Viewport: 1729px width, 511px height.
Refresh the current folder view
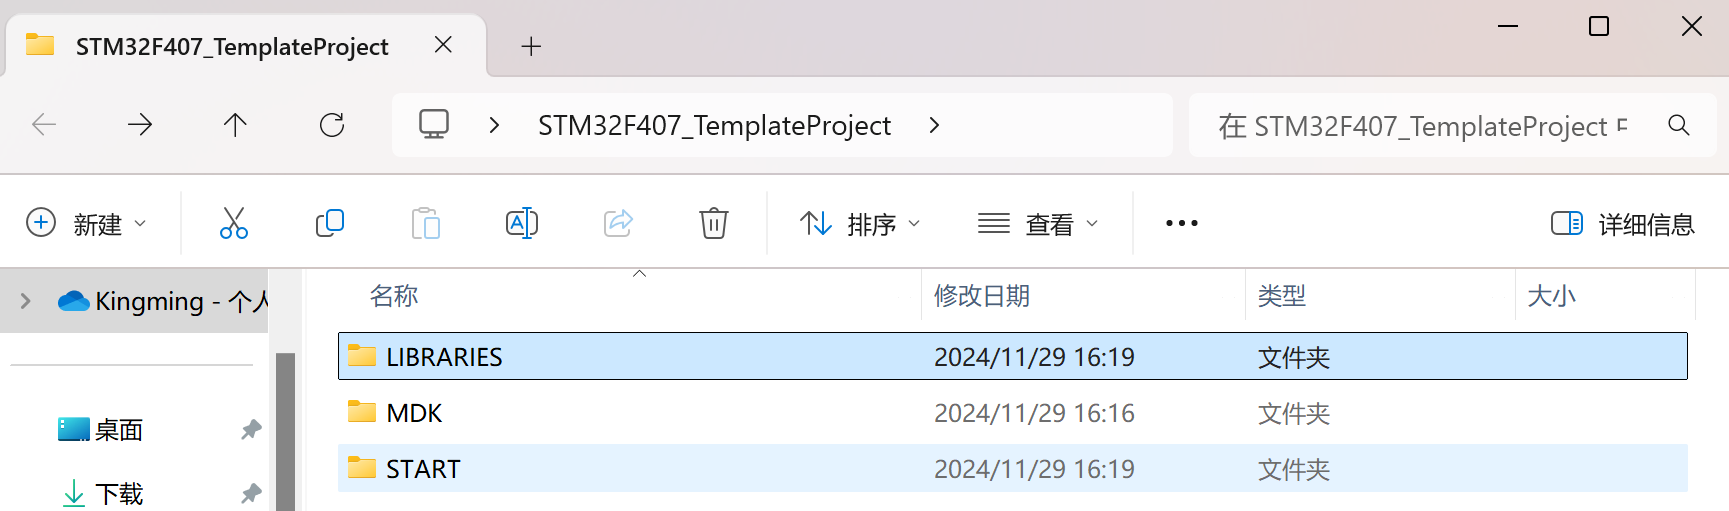click(332, 125)
